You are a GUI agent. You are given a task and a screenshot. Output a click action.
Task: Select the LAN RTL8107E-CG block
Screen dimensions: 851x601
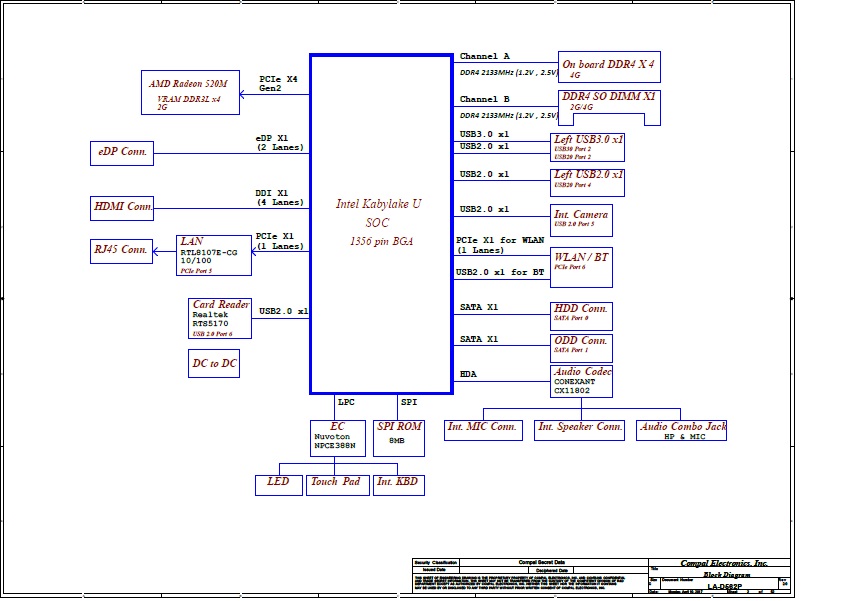pyautogui.click(x=214, y=255)
